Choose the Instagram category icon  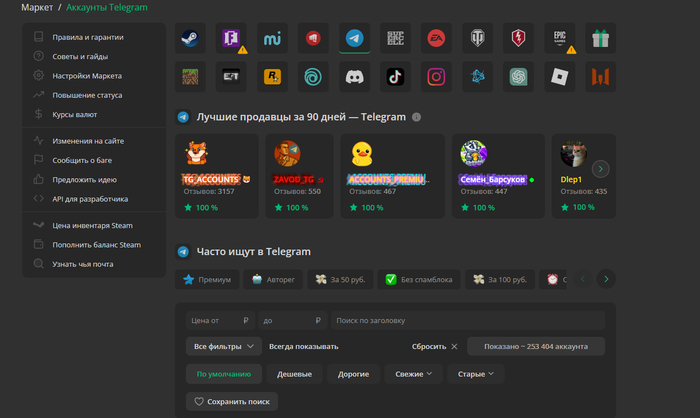click(436, 75)
